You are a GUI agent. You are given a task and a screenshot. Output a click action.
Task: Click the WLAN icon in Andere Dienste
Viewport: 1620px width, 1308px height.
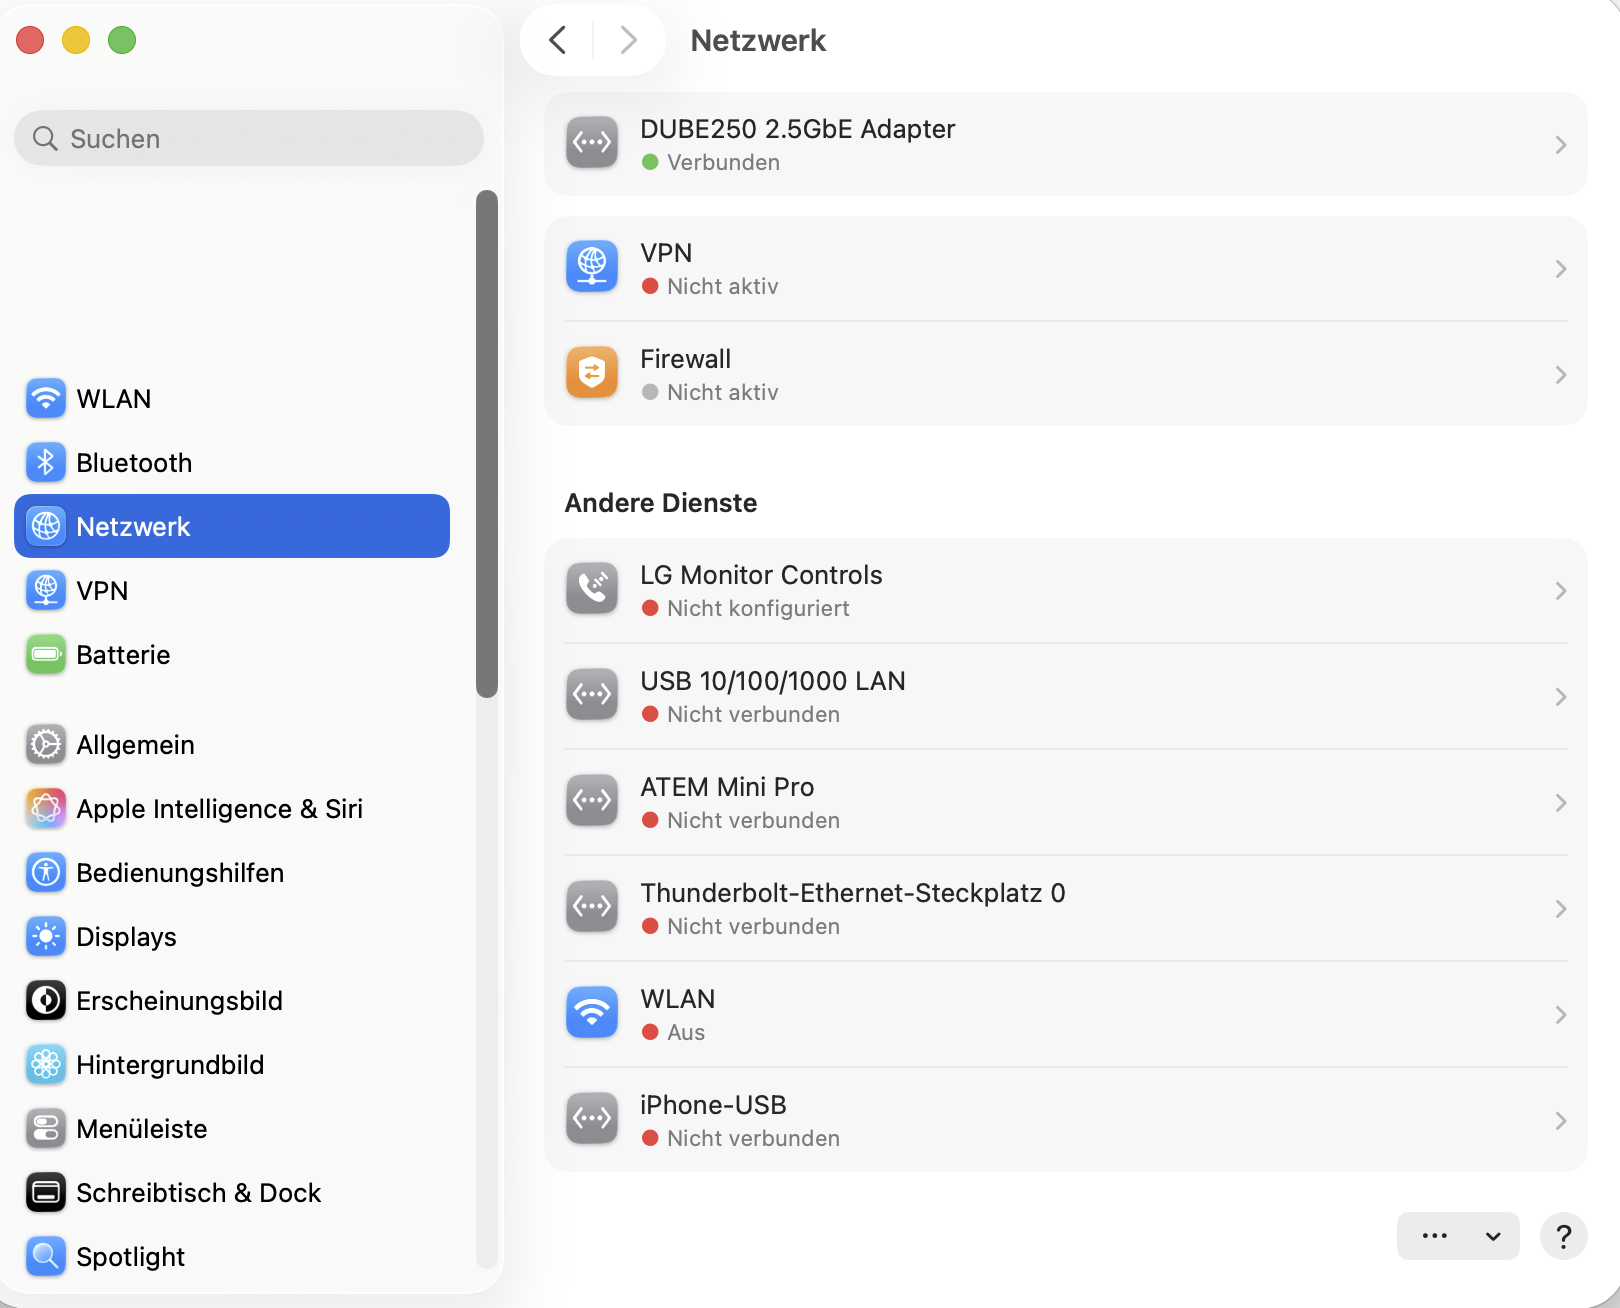coord(592,1013)
